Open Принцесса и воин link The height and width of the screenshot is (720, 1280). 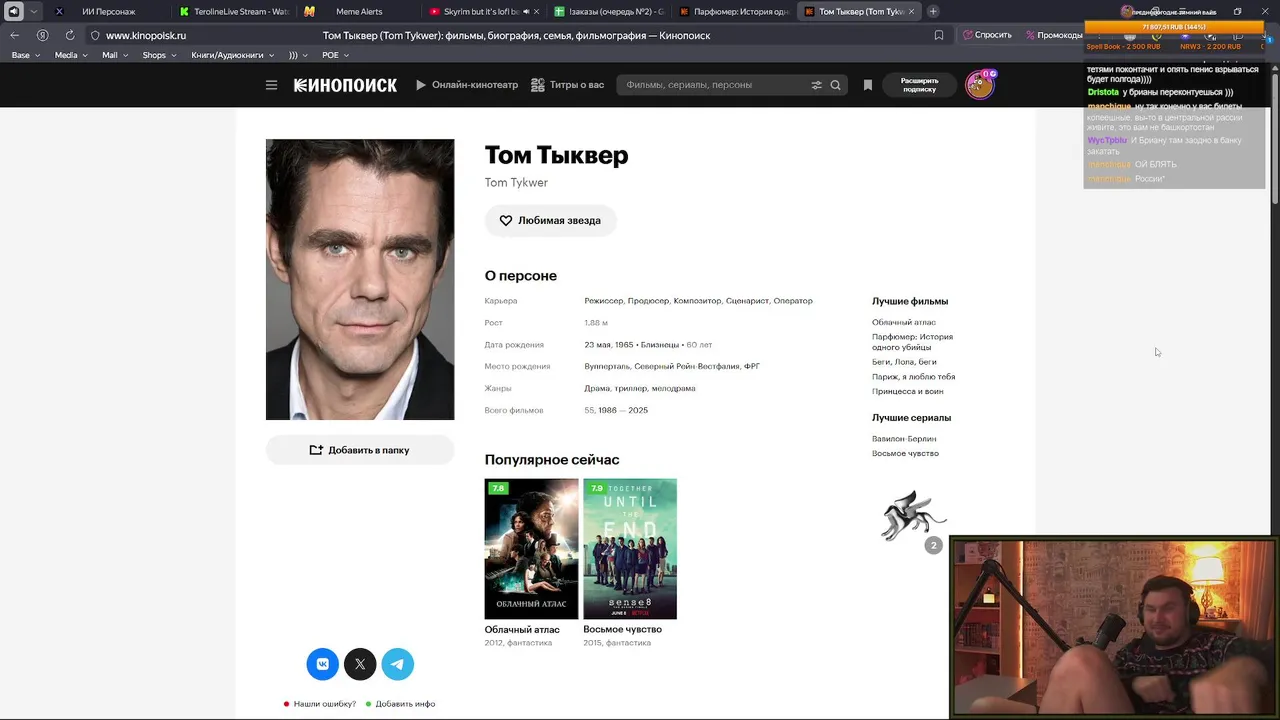coord(907,392)
